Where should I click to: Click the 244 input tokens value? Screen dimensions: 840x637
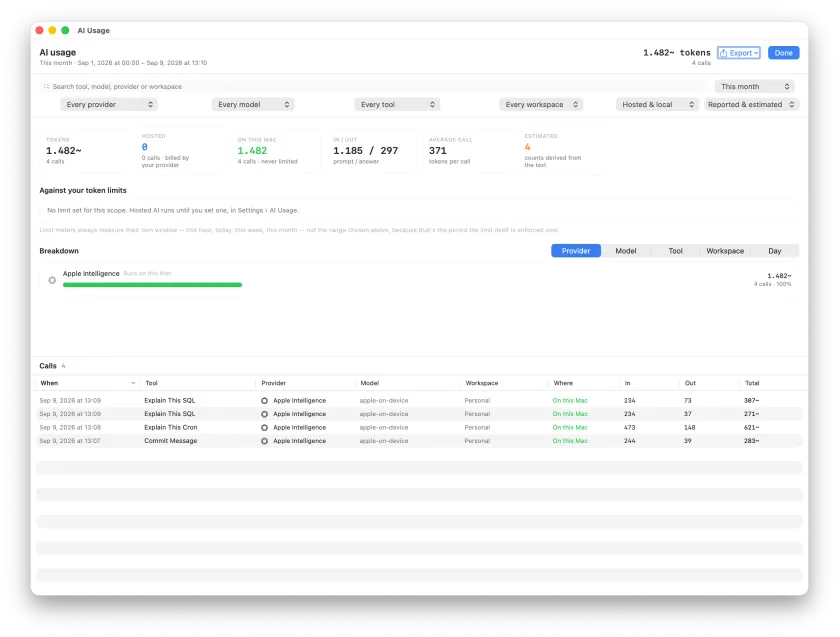click(629, 441)
